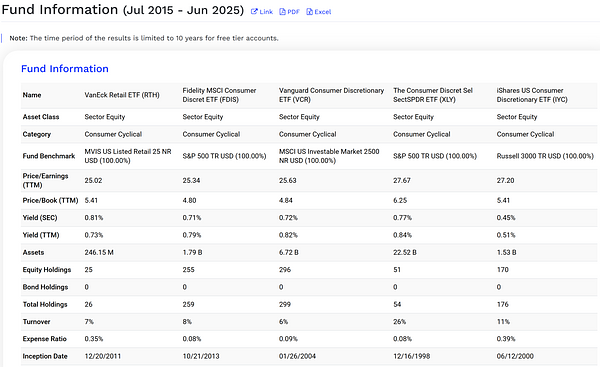
Task: Select the 176 Total Holdings value
Action: tap(502, 304)
